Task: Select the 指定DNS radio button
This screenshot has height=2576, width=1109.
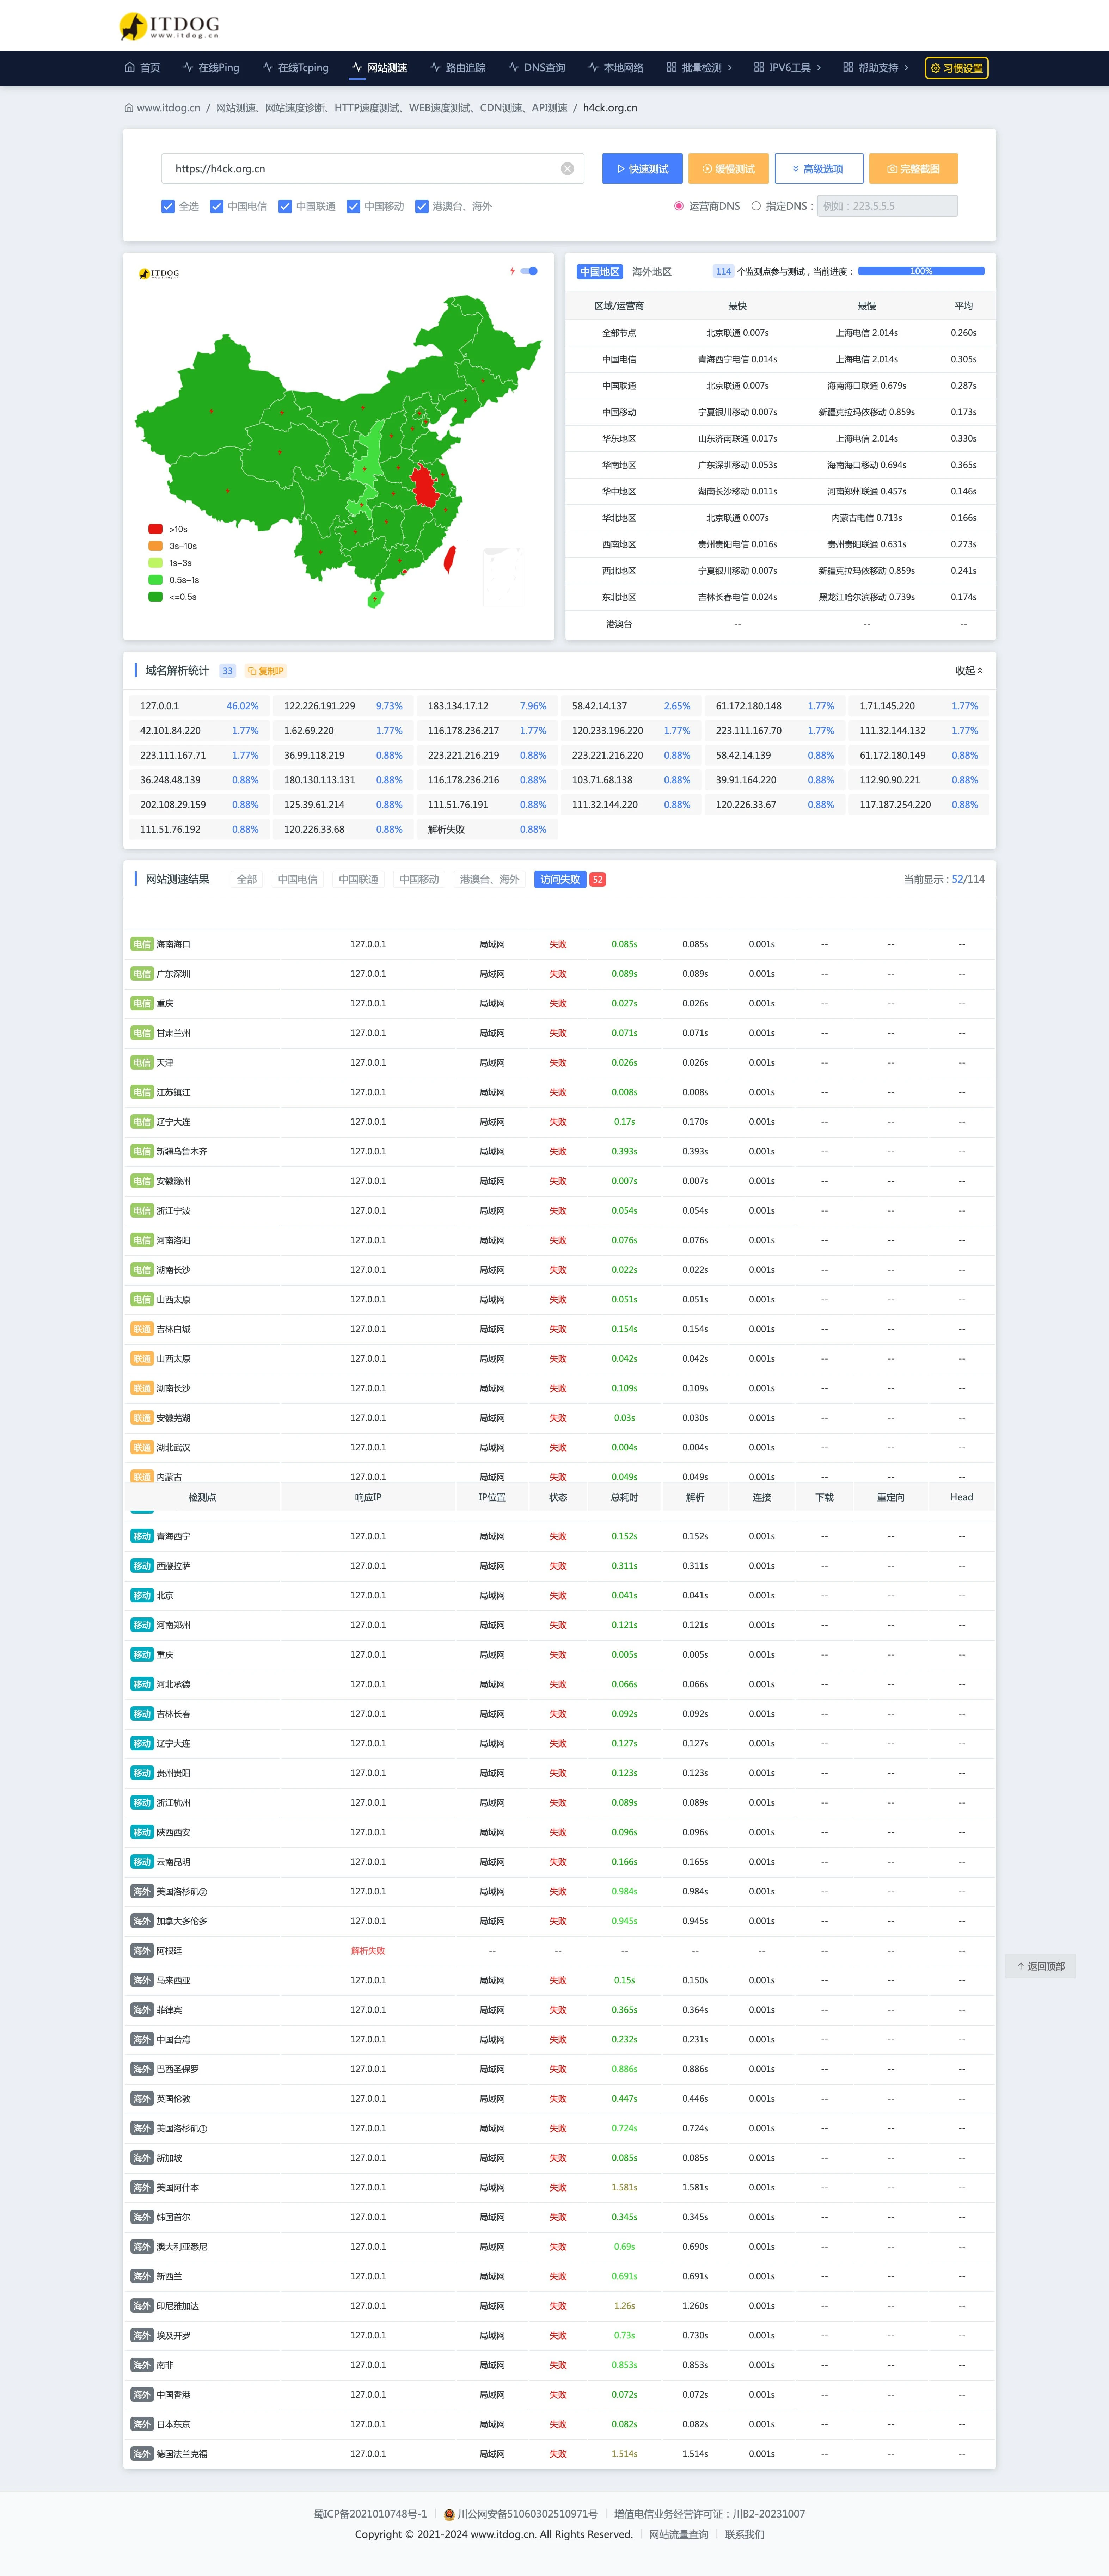Action: pos(756,207)
